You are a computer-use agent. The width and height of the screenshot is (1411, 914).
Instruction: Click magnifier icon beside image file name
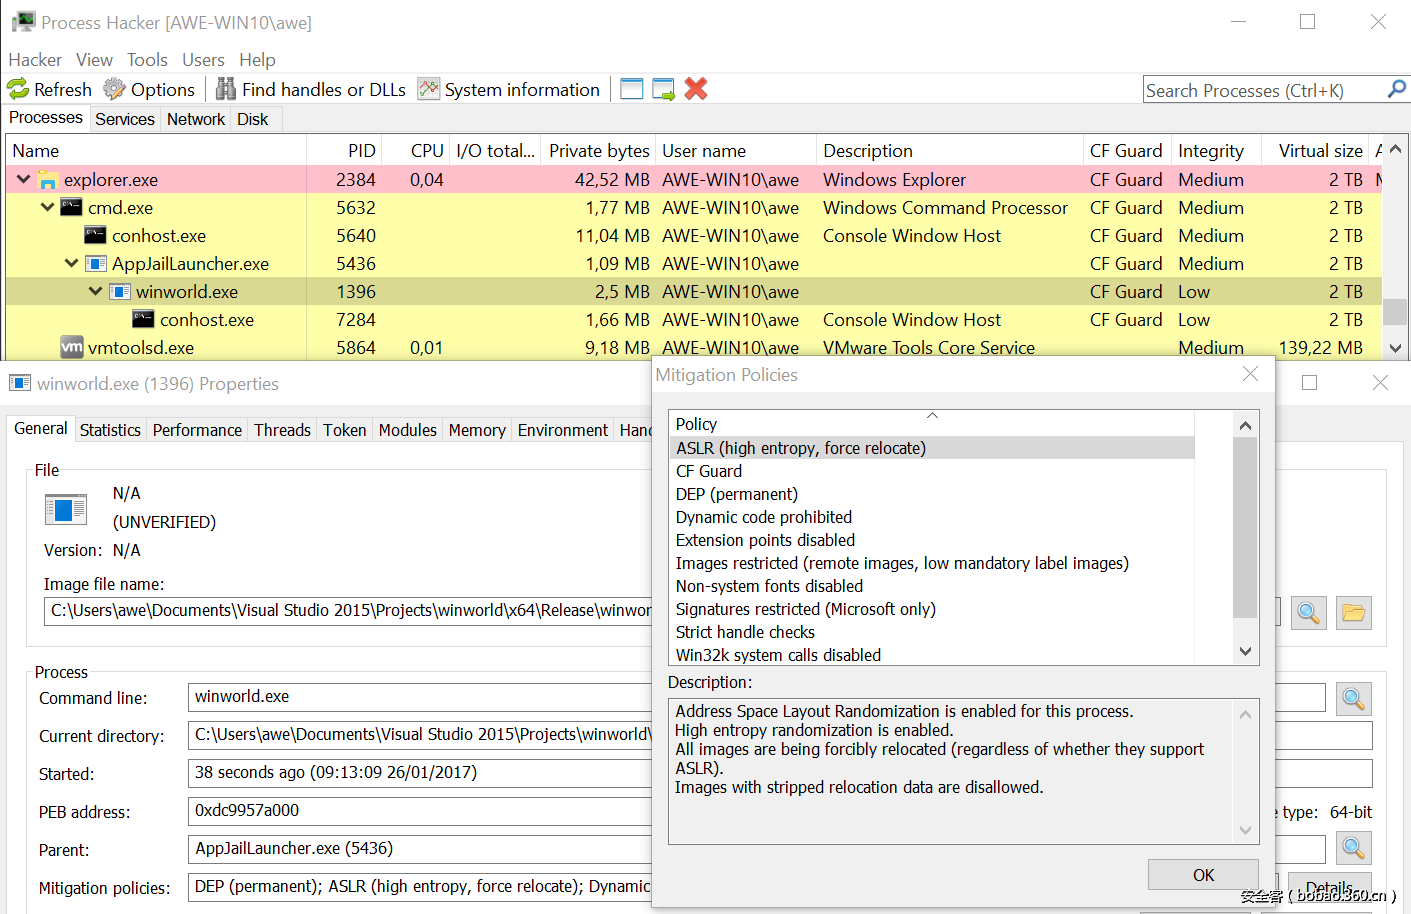[1308, 612]
